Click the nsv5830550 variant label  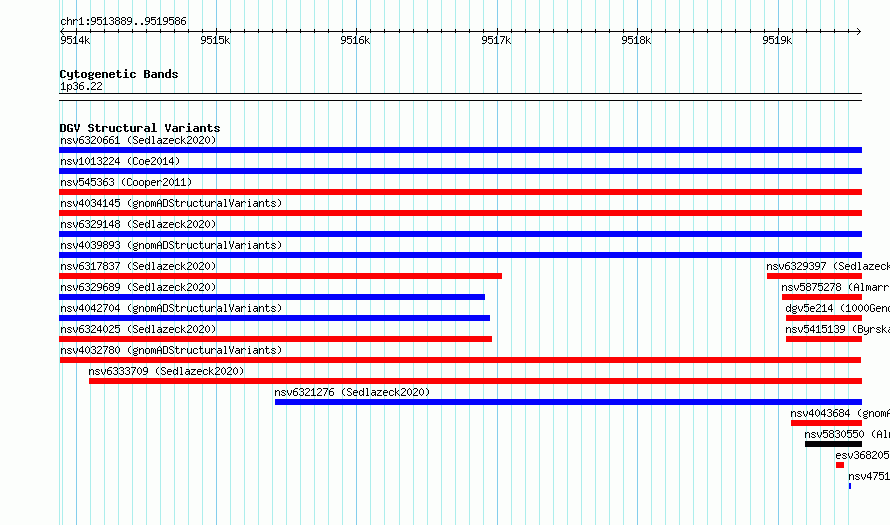tap(847, 434)
